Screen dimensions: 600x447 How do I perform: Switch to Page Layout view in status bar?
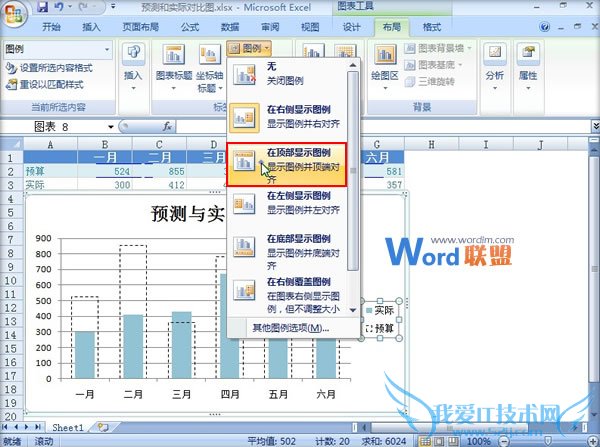[439, 441]
